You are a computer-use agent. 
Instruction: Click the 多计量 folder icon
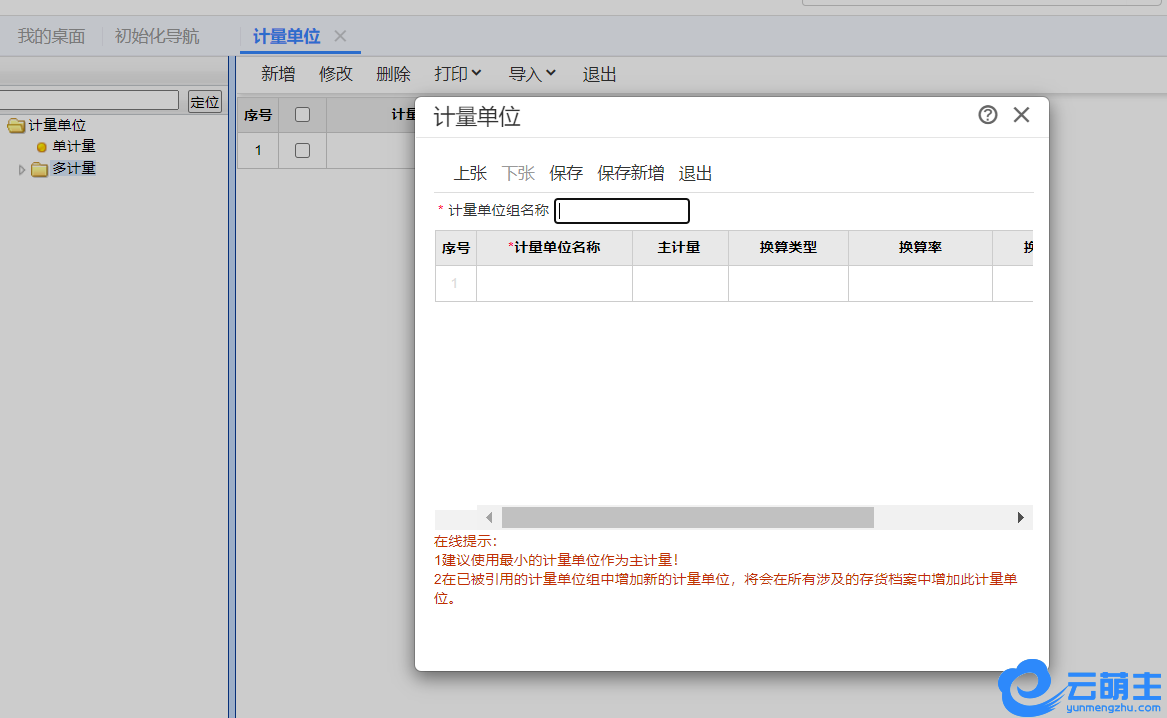39,169
